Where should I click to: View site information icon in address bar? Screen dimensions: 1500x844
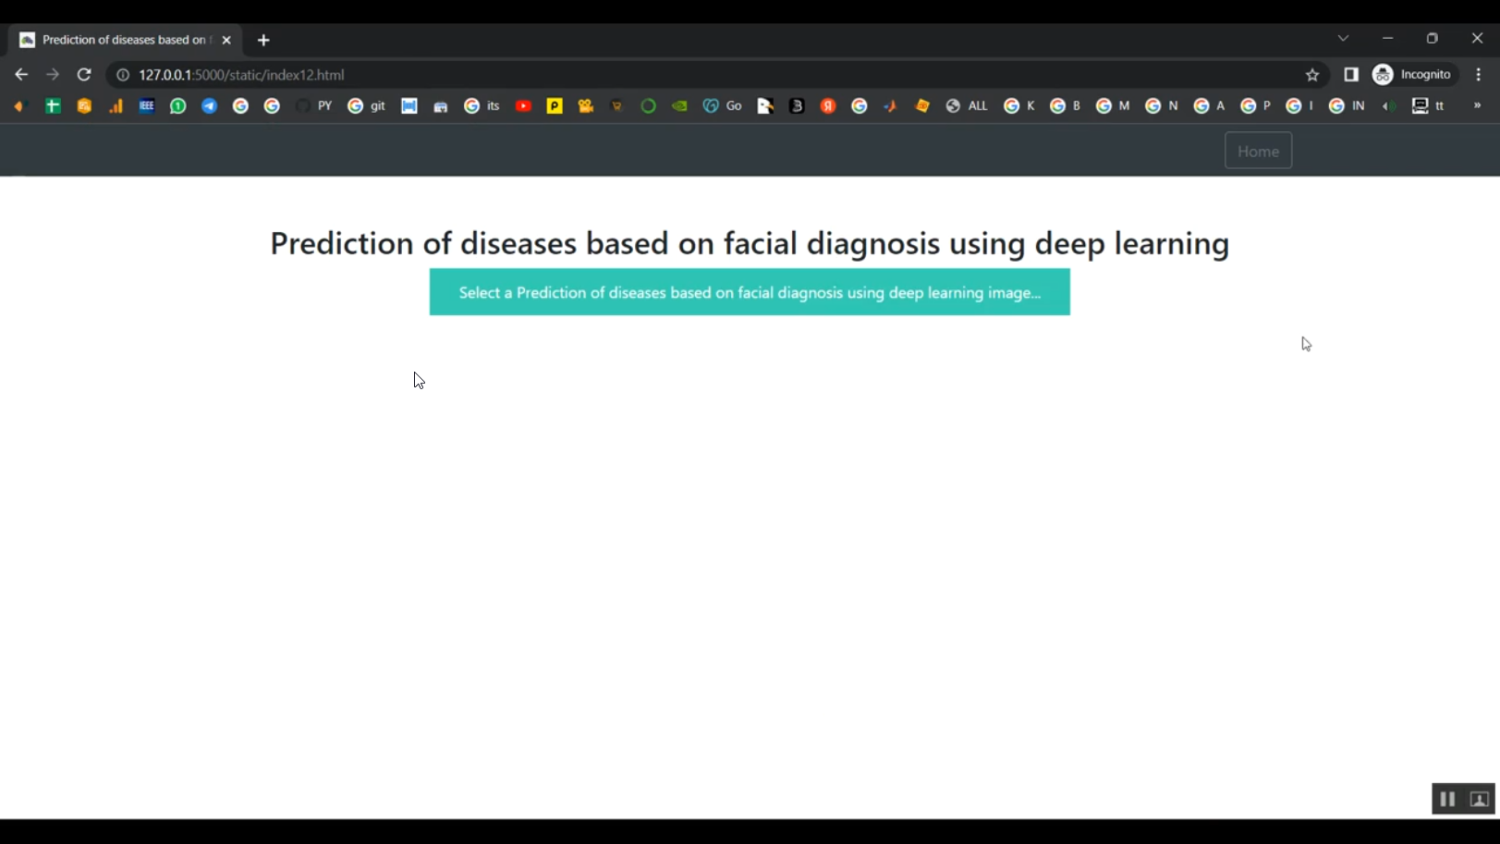123,75
